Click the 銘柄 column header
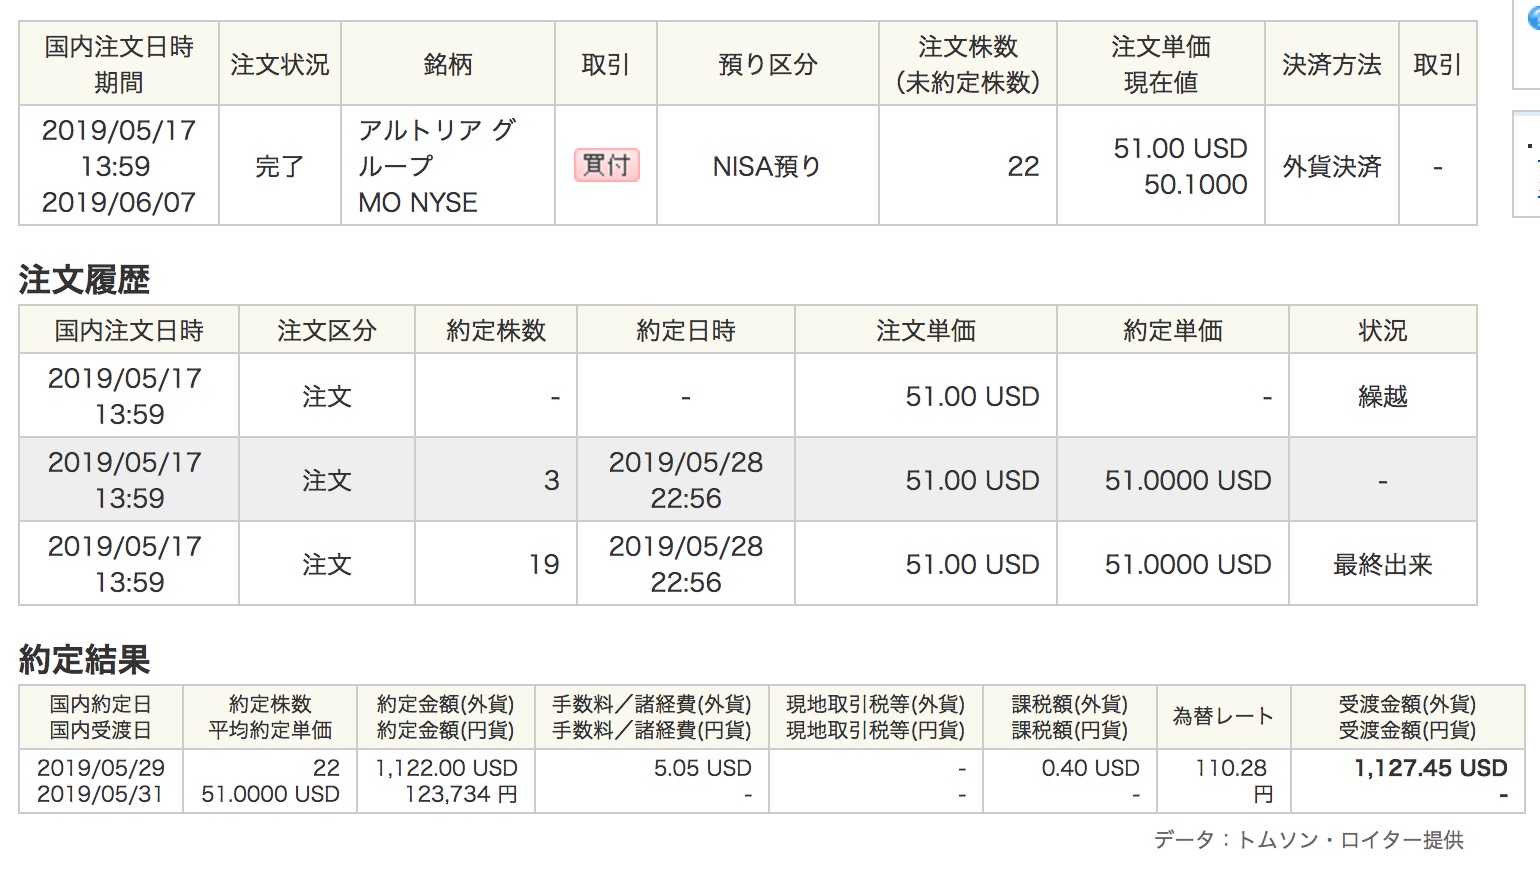 coord(448,64)
